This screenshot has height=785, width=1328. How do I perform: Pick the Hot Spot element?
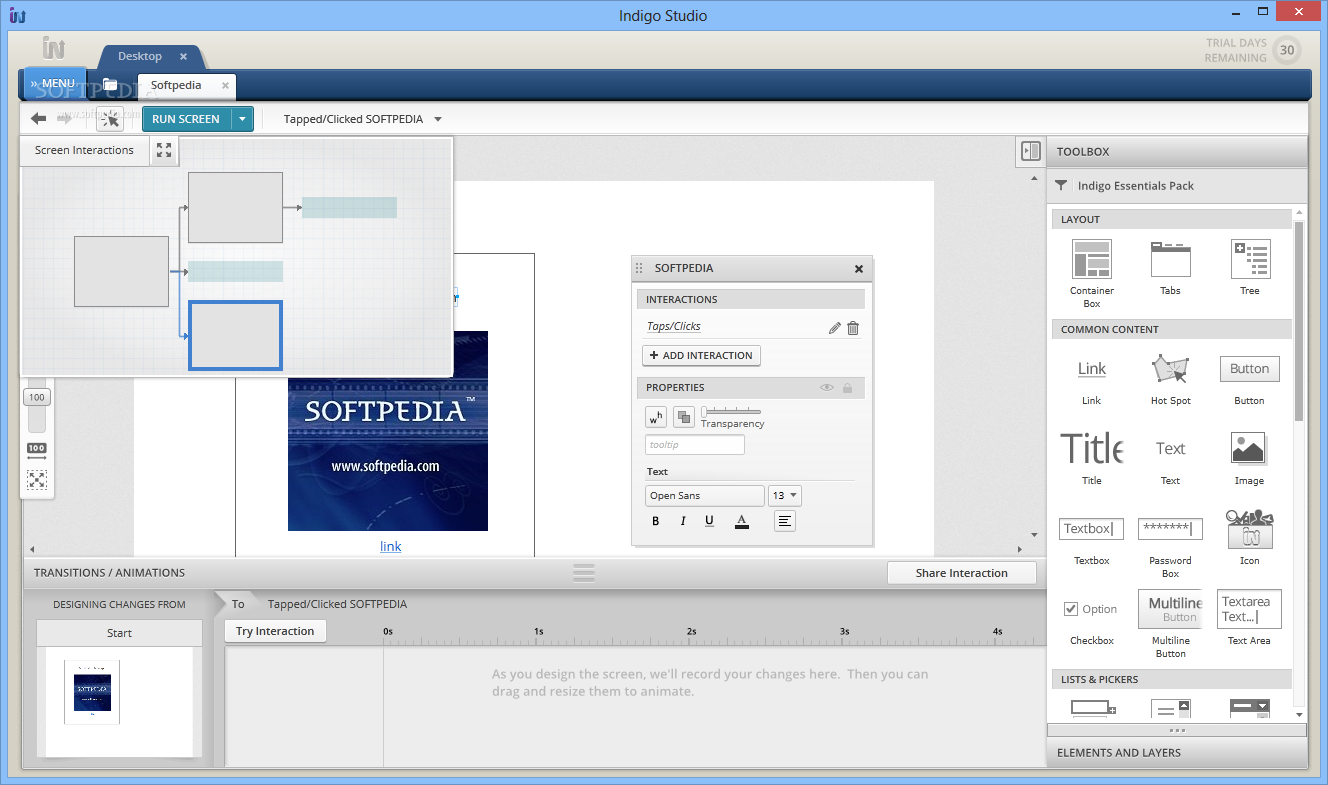[1170, 380]
